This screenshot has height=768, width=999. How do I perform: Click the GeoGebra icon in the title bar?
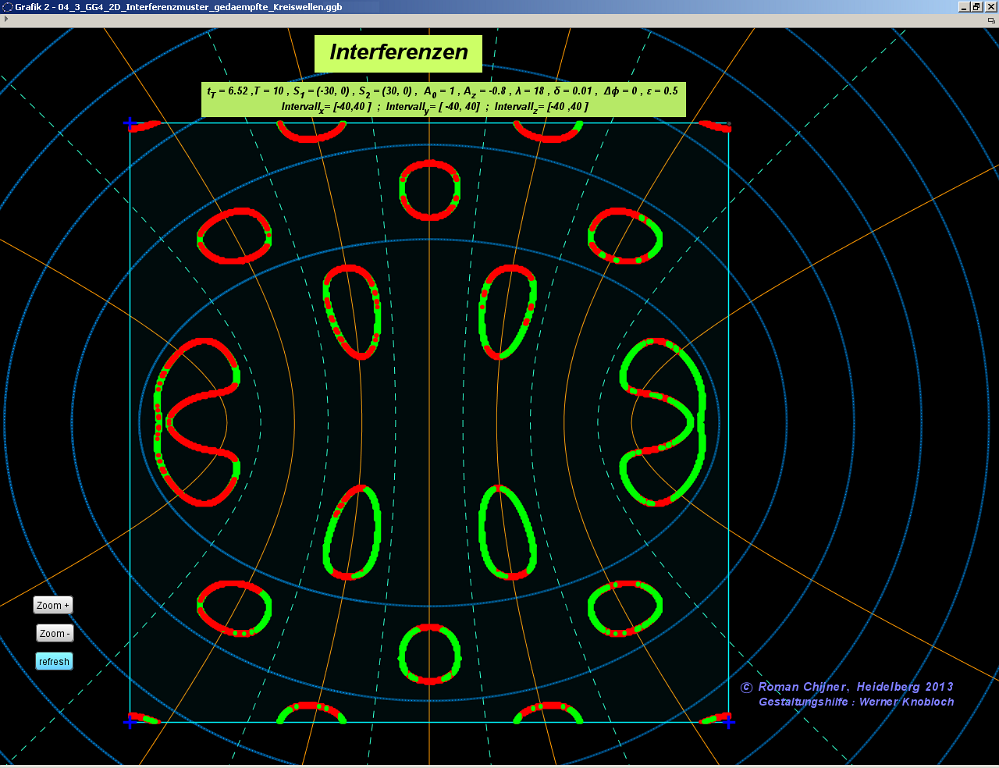[x=7, y=7]
